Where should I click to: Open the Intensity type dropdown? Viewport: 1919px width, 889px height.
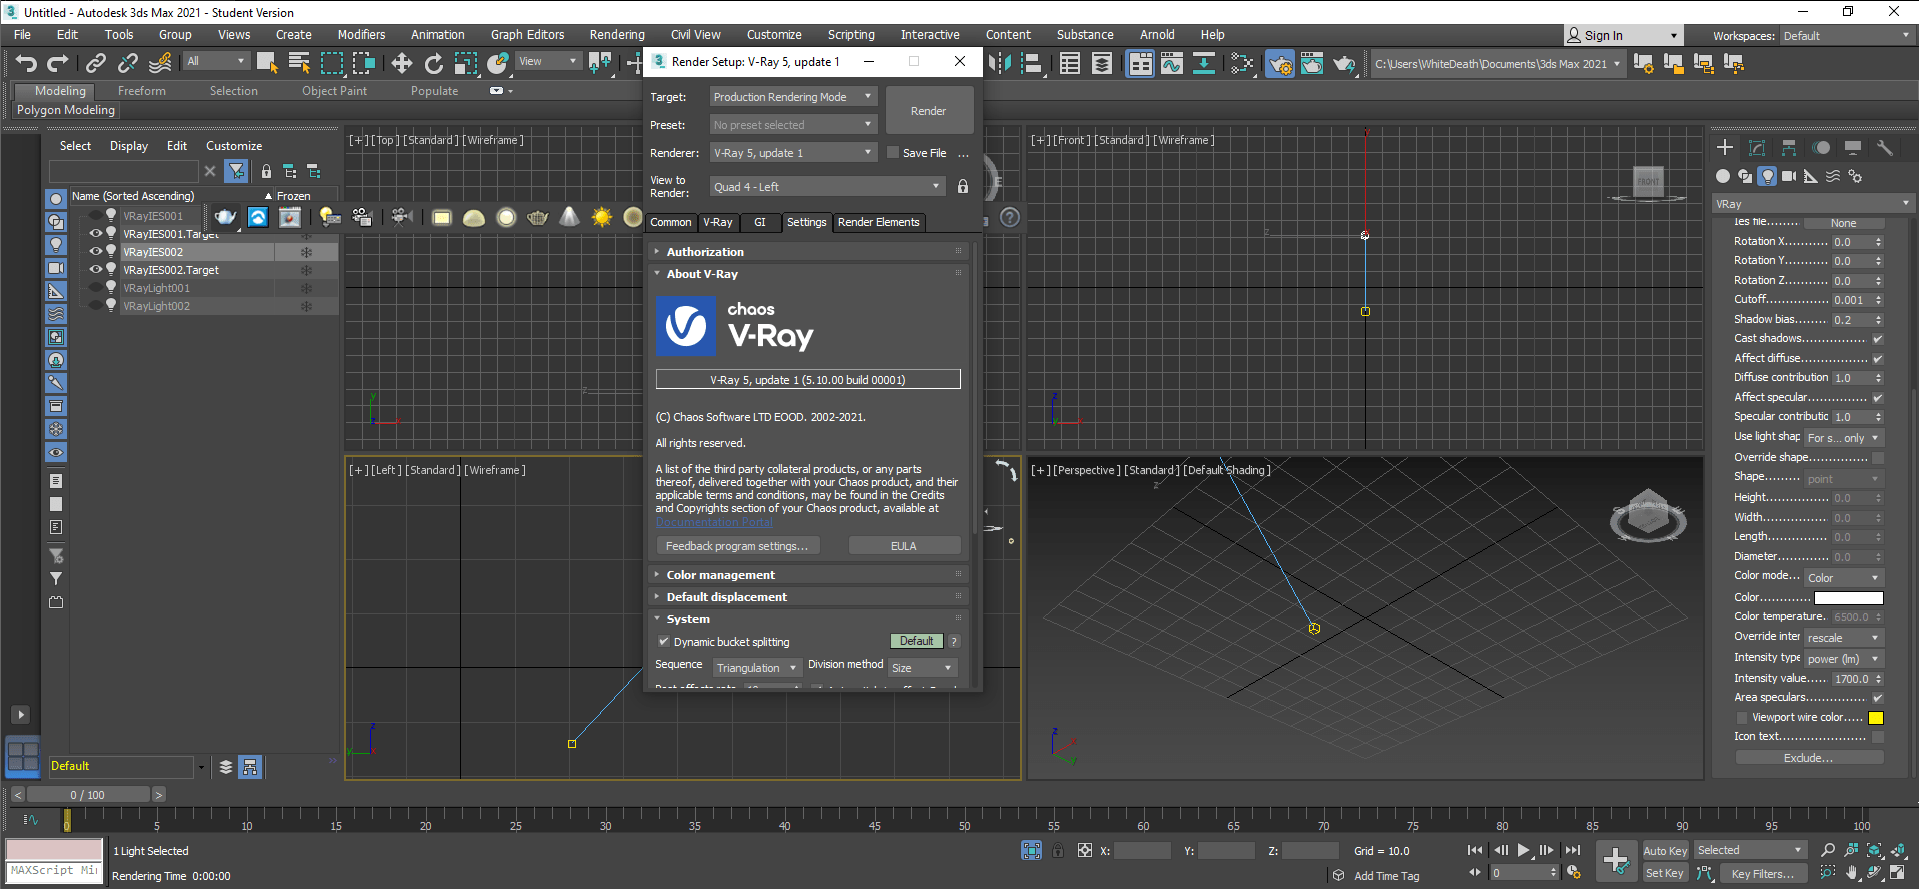(1843, 659)
